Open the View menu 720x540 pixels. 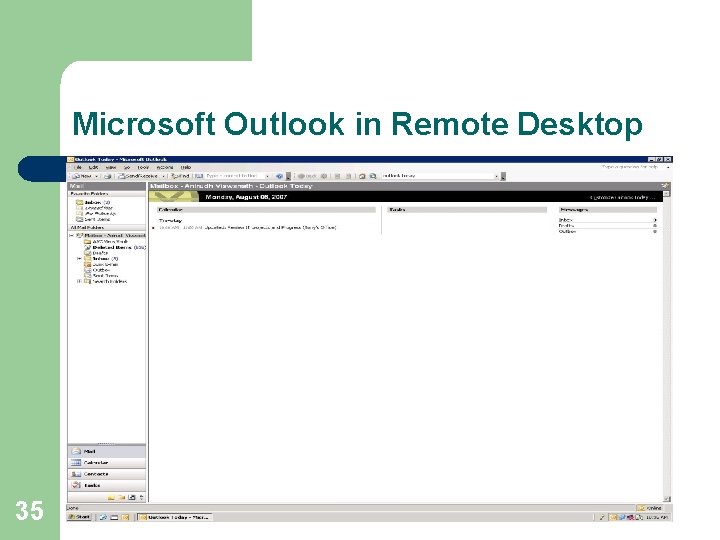[111, 168]
